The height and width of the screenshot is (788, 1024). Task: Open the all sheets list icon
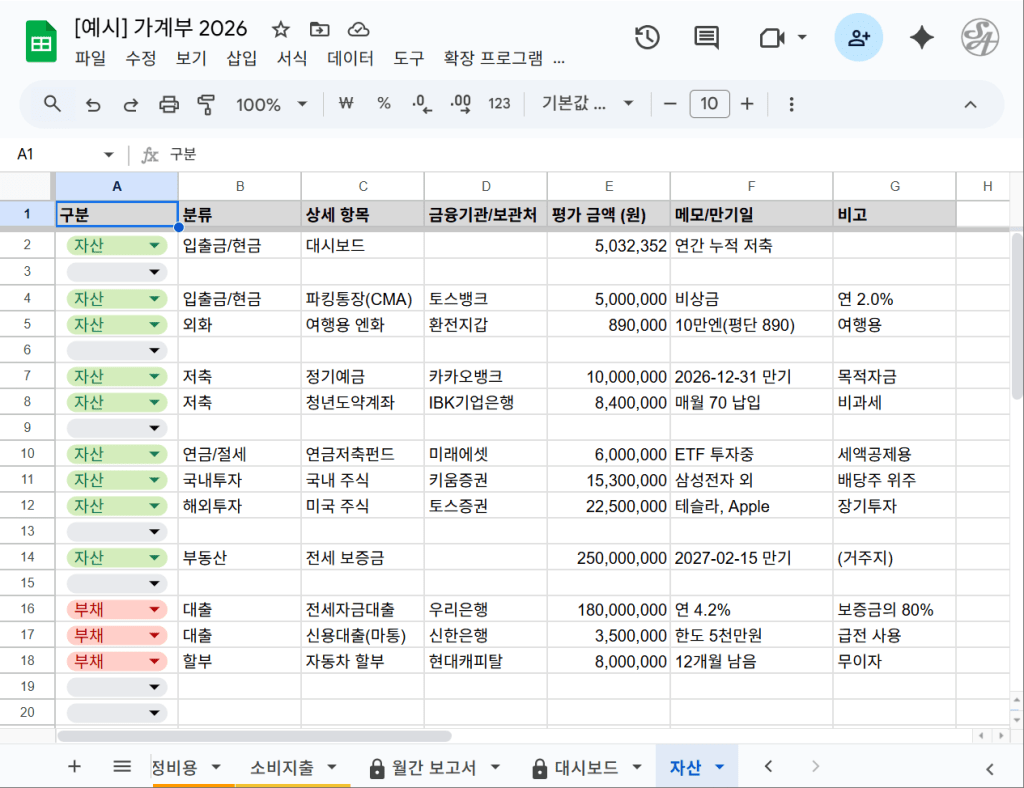(x=122, y=766)
